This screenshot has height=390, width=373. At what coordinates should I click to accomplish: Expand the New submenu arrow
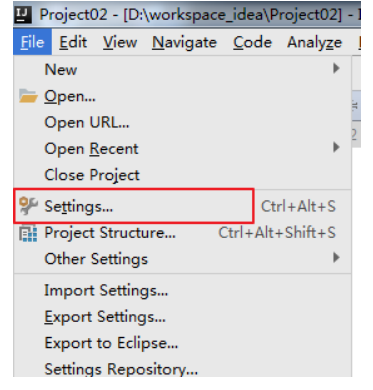coord(336,68)
